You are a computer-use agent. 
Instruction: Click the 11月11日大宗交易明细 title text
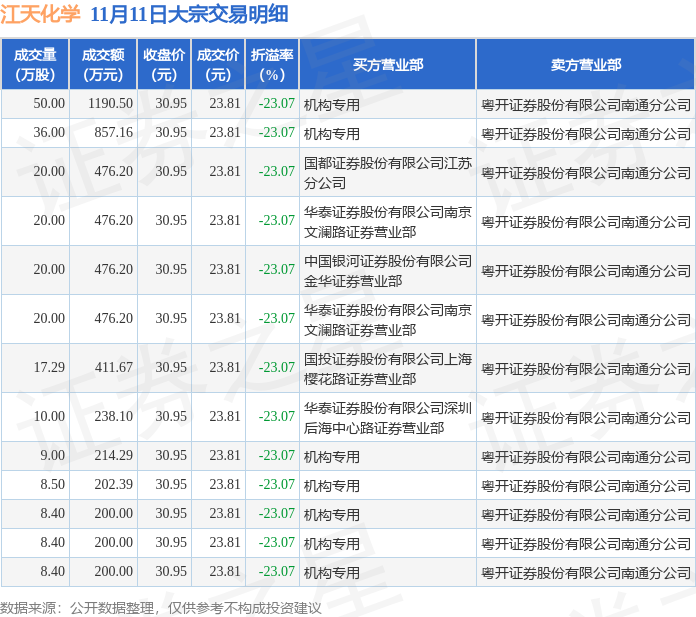[x=189, y=14]
